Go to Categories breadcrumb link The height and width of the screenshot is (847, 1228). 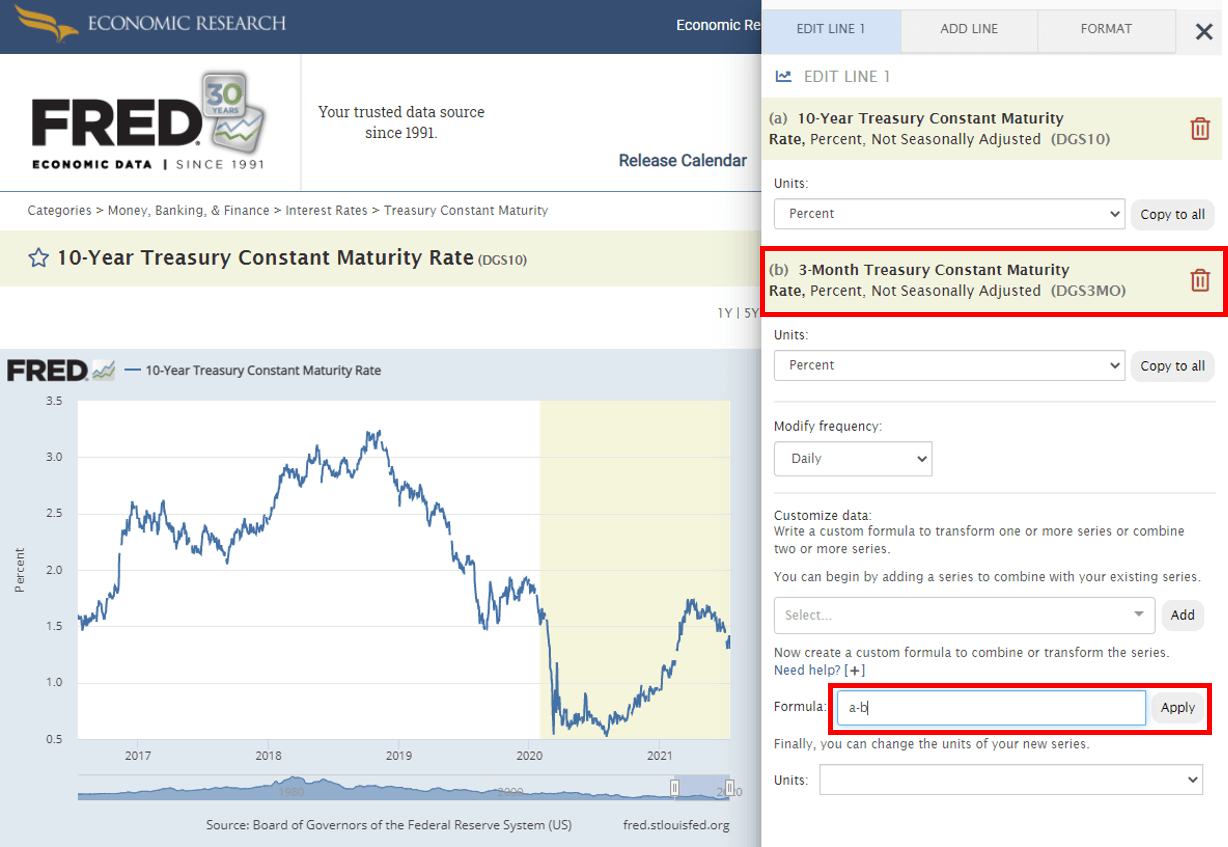[x=58, y=211]
